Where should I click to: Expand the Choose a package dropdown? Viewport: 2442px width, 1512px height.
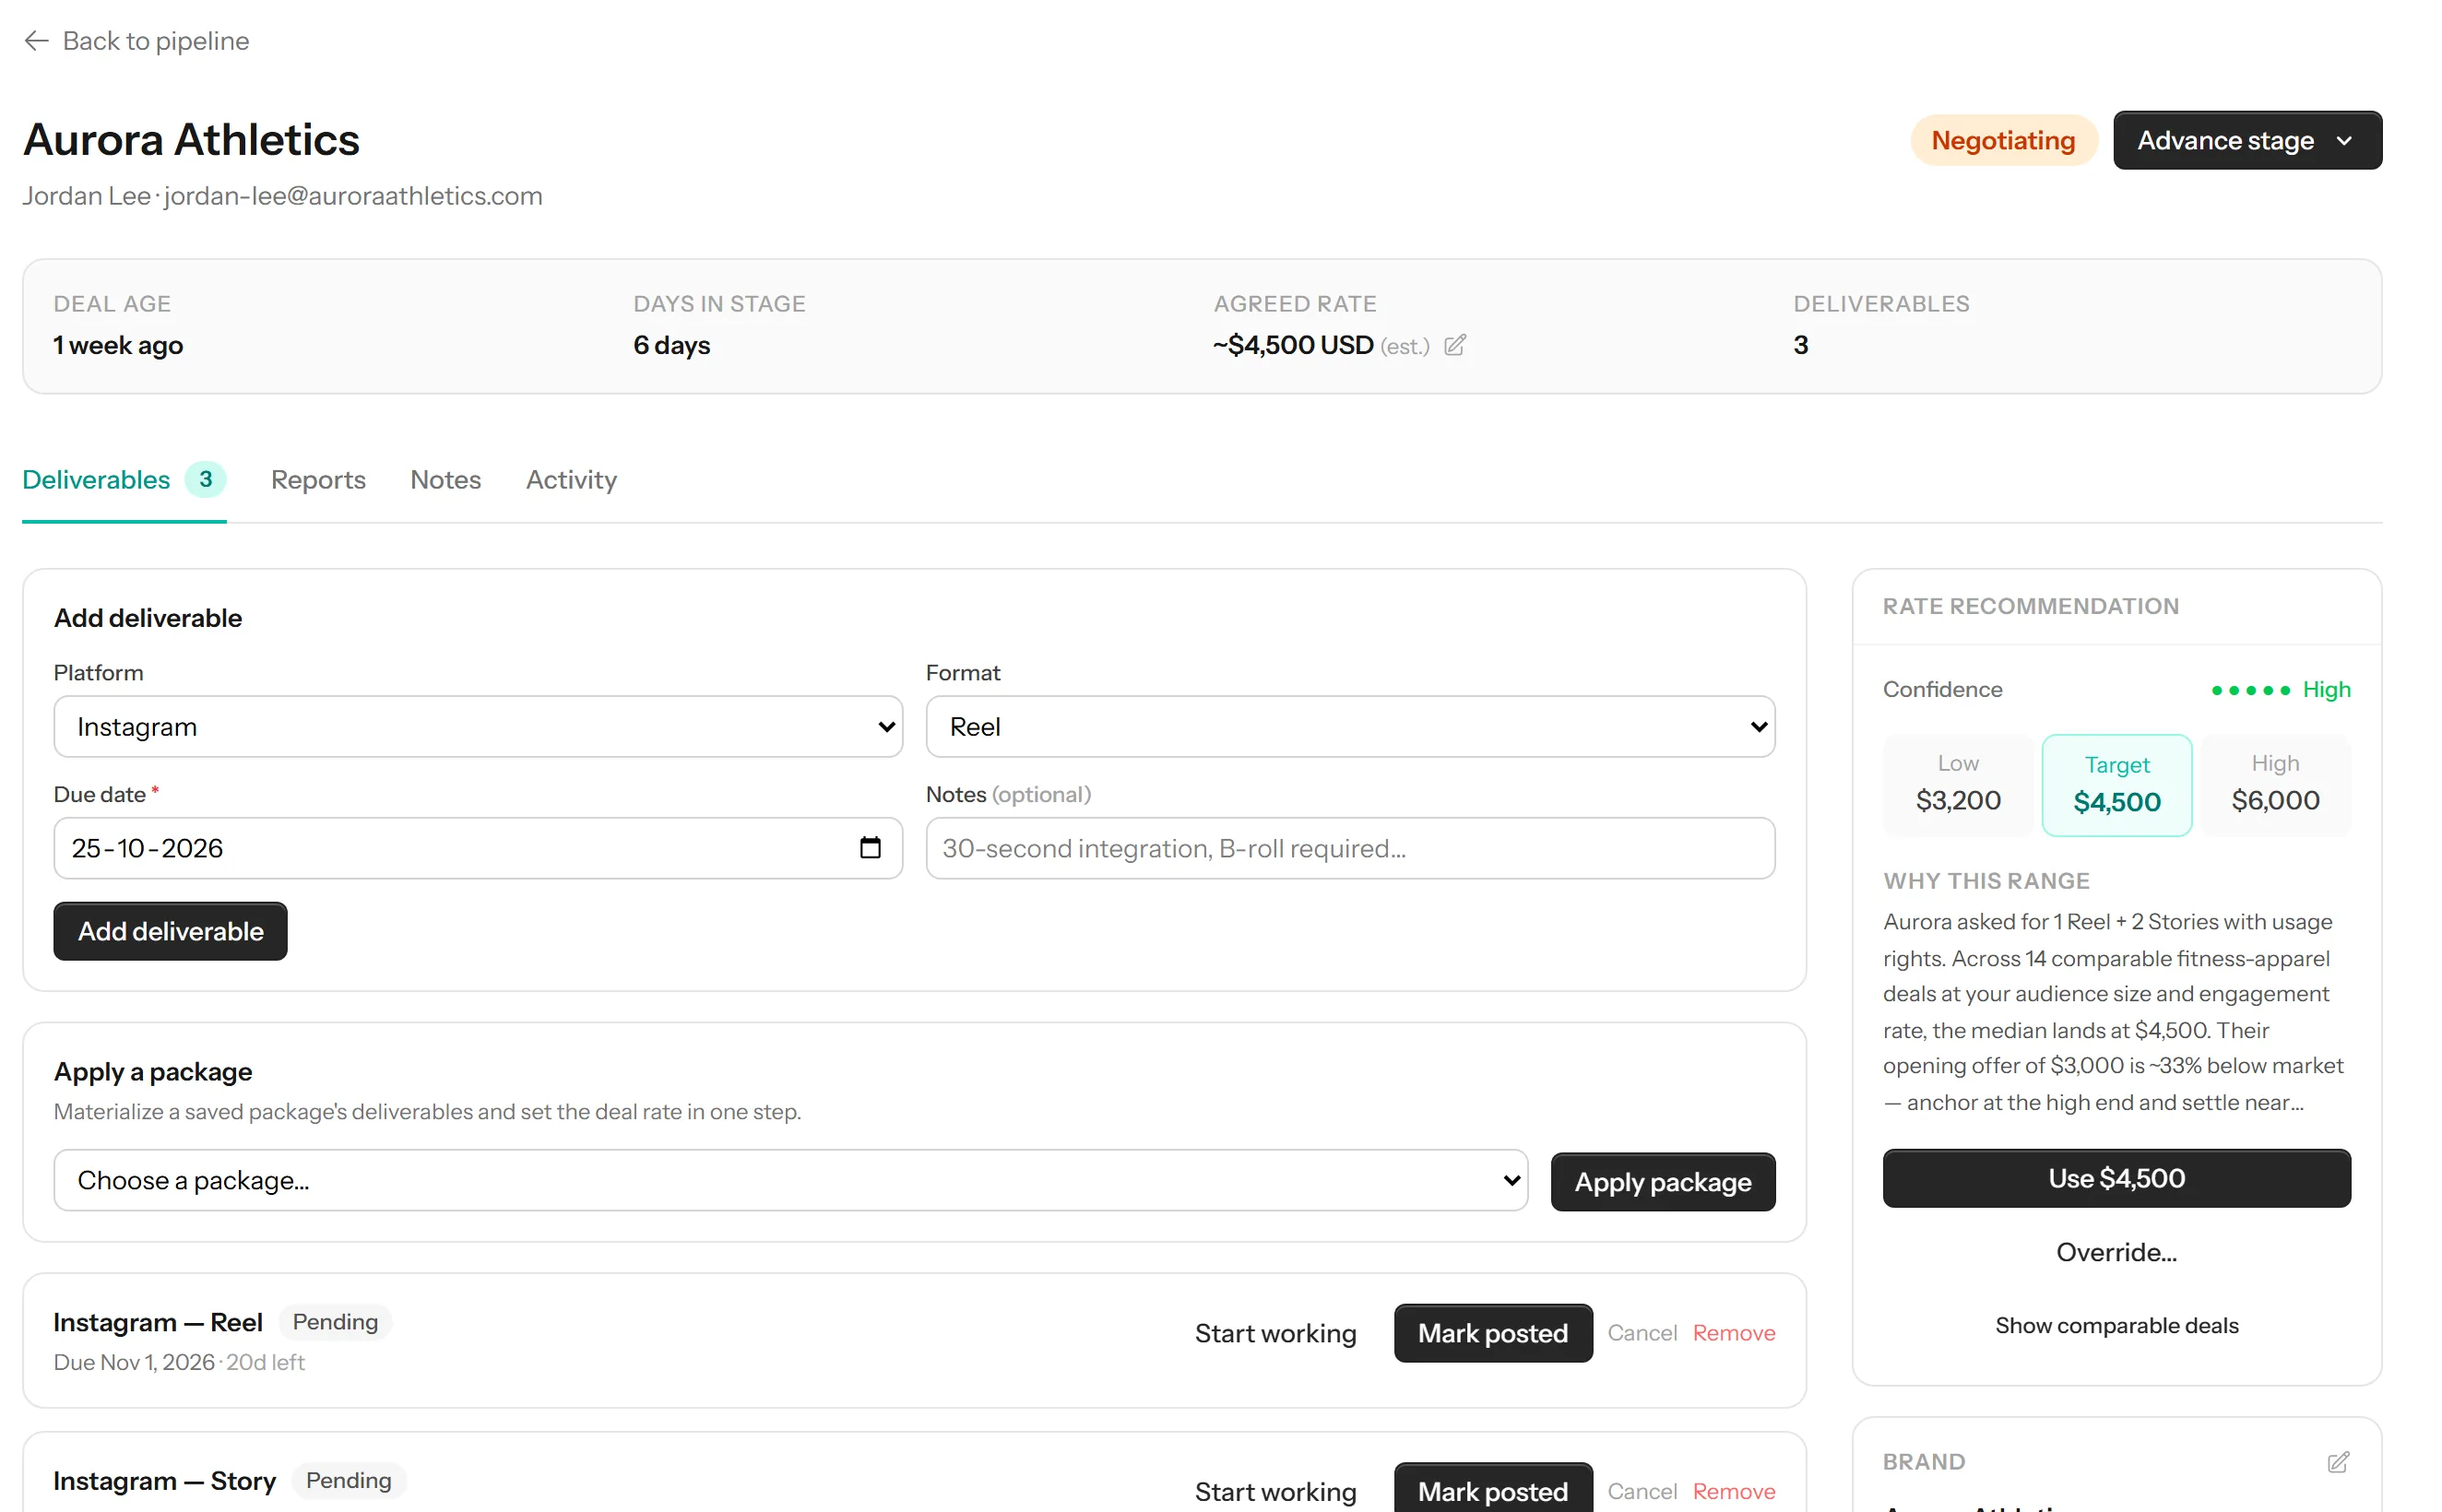click(x=791, y=1181)
